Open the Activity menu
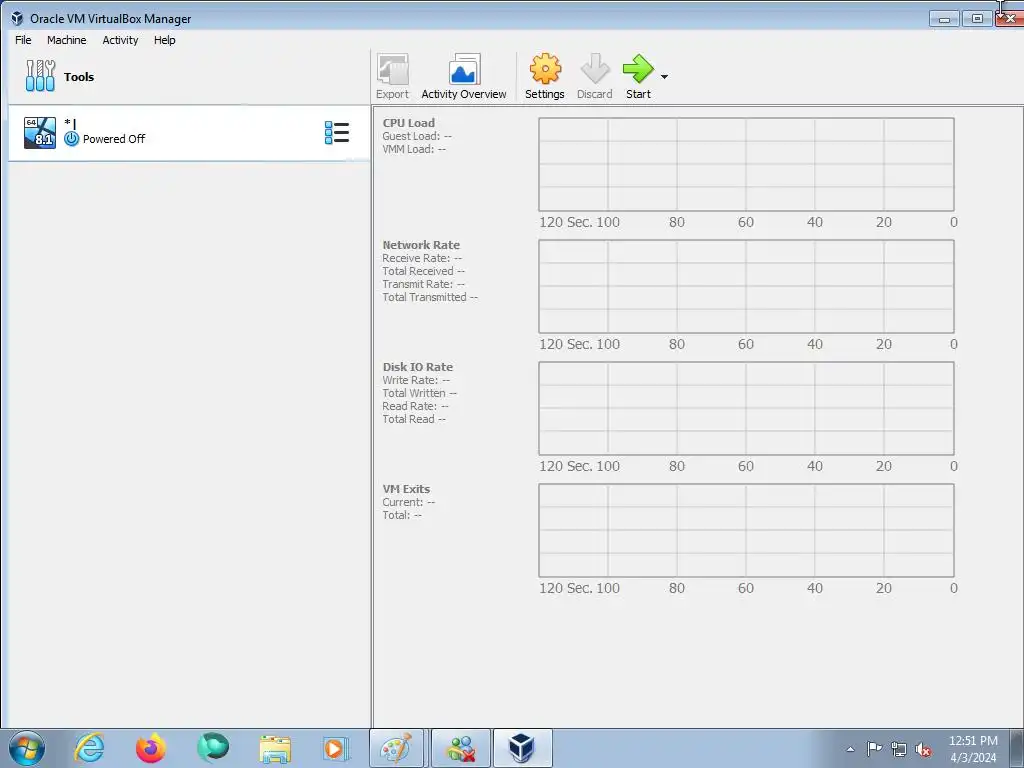1024x768 pixels. click(x=120, y=40)
